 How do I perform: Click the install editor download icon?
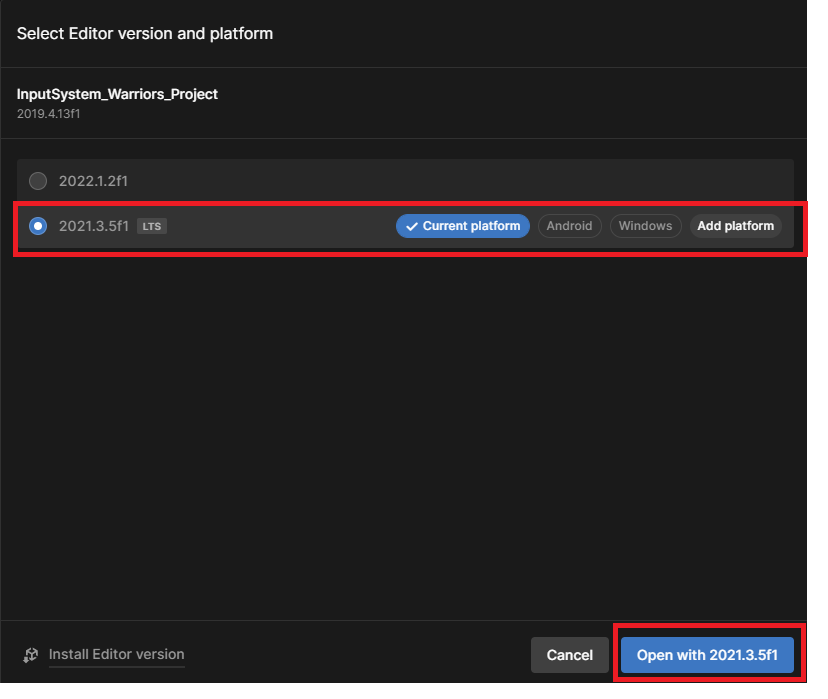pyautogui.click(x=31, y=655)
